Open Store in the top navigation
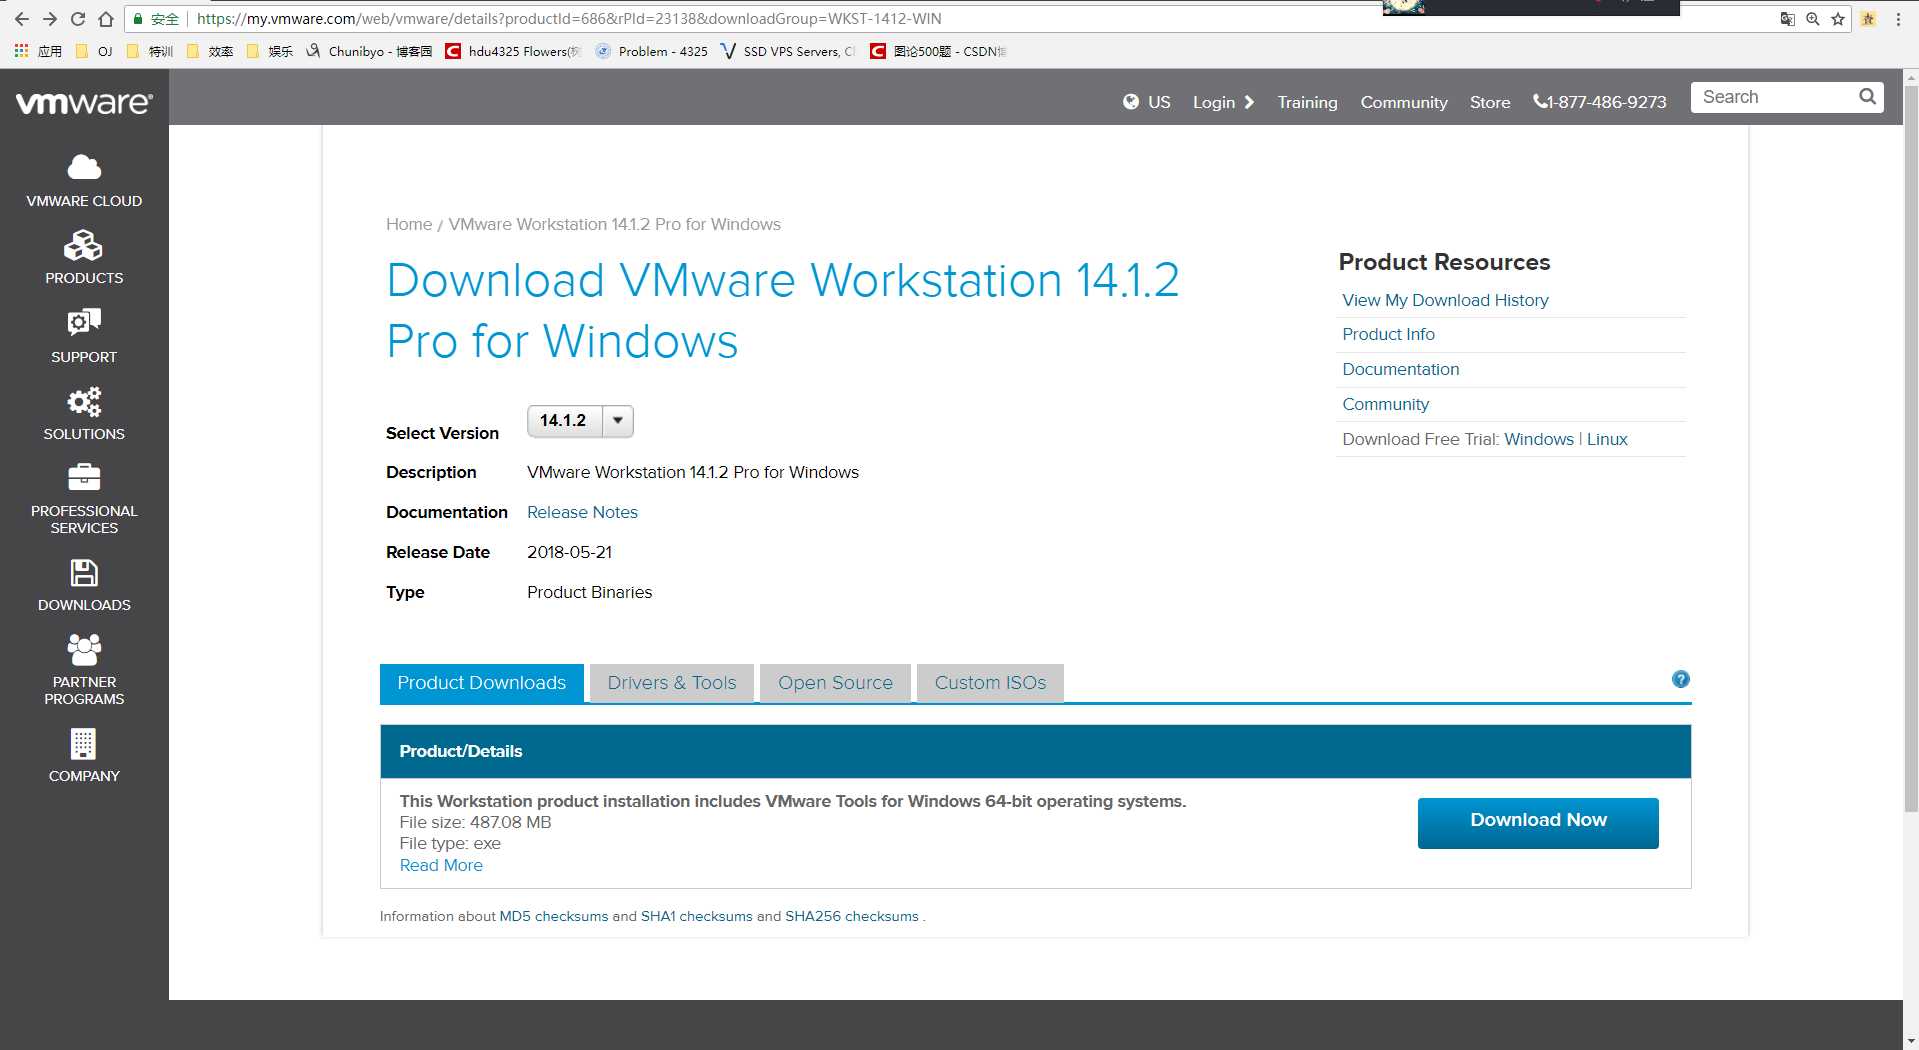This screenshot has width=1919, height=1050. tap(1490, 102)
